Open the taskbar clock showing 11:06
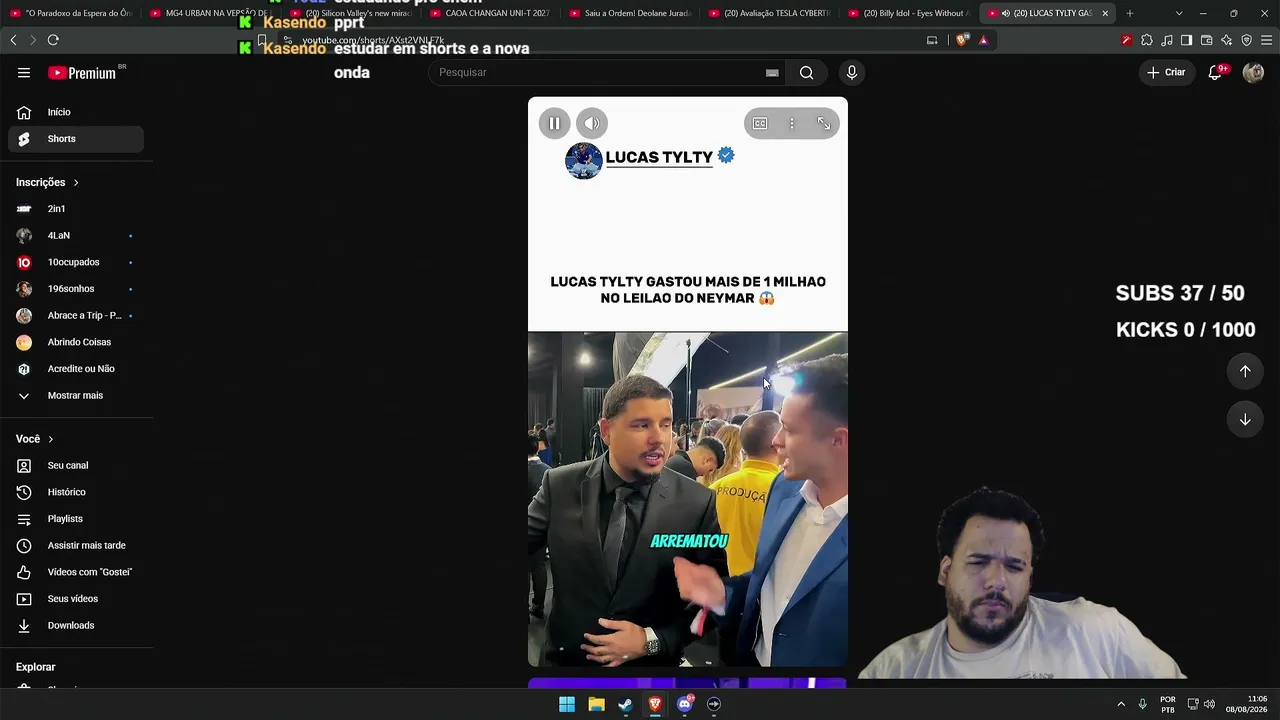This screenshot has height=720, width=1280. [x=1247, y=704]
